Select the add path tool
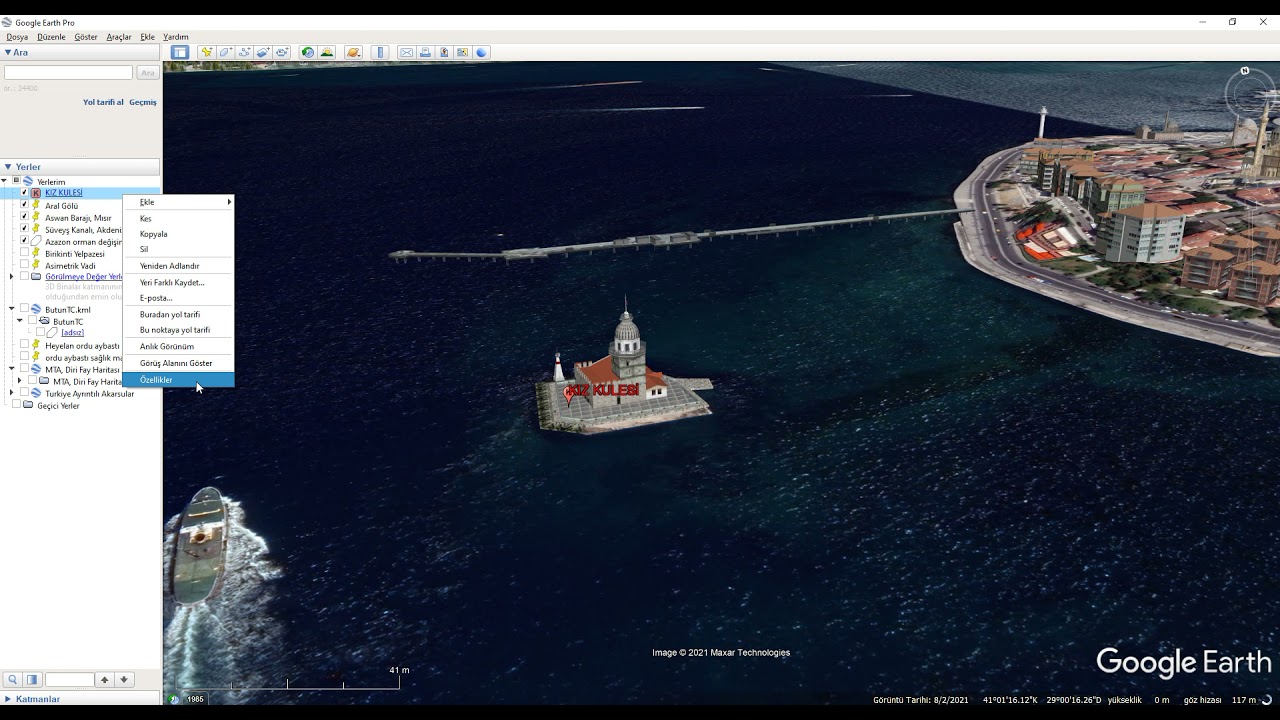1280x720 pixels. pos(245,52)
